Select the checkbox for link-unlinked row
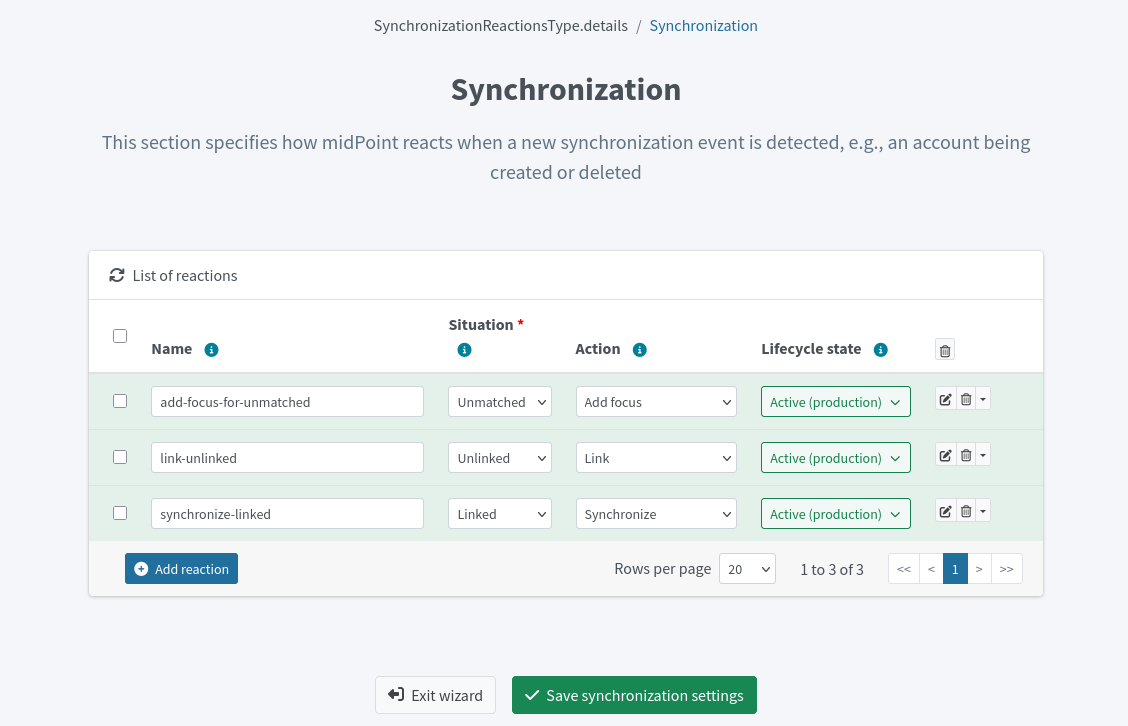1128x726 pixels. pos(120,456)
